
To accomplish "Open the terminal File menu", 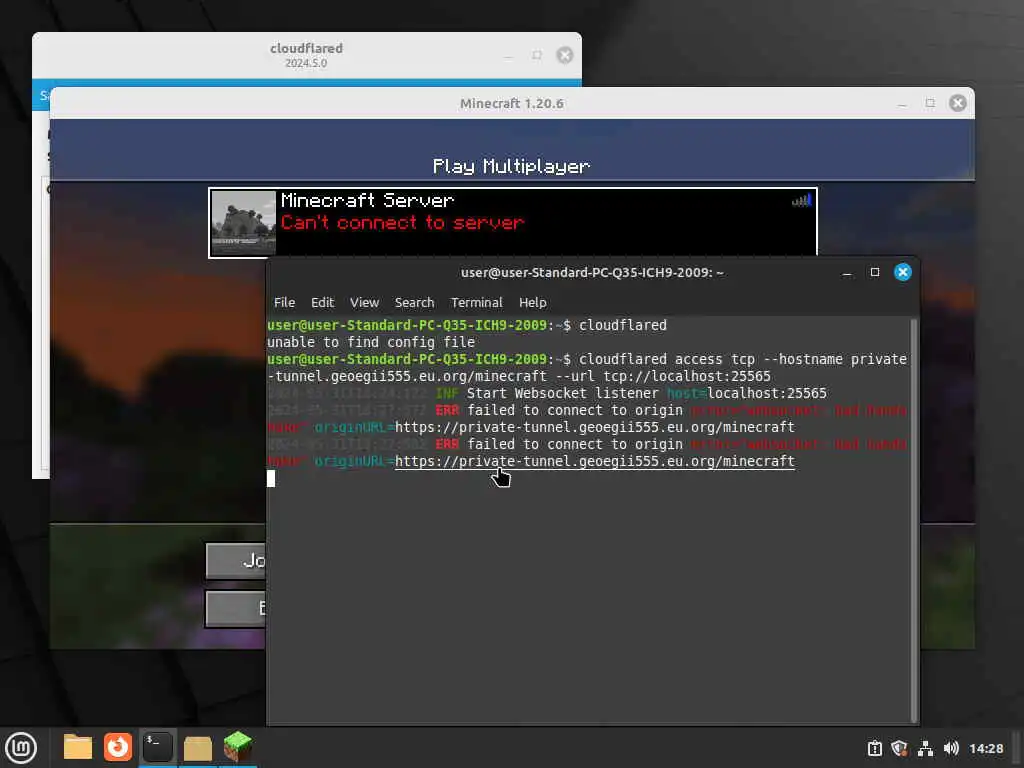I will tap(284, 302).
